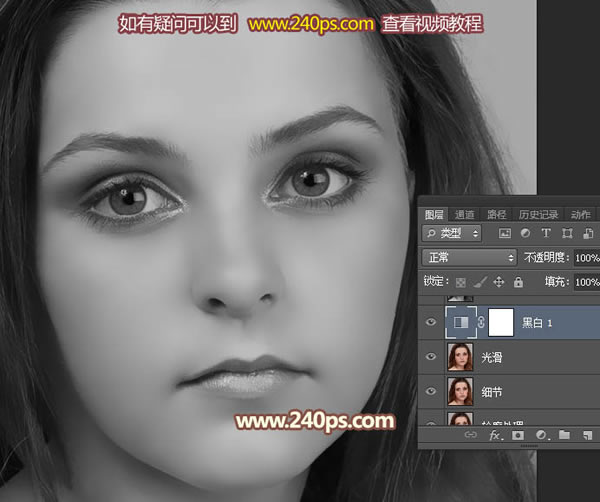Filter layers by pixel image type
The height and width of the screenshot is (502, 600).
tap(505, 233)
